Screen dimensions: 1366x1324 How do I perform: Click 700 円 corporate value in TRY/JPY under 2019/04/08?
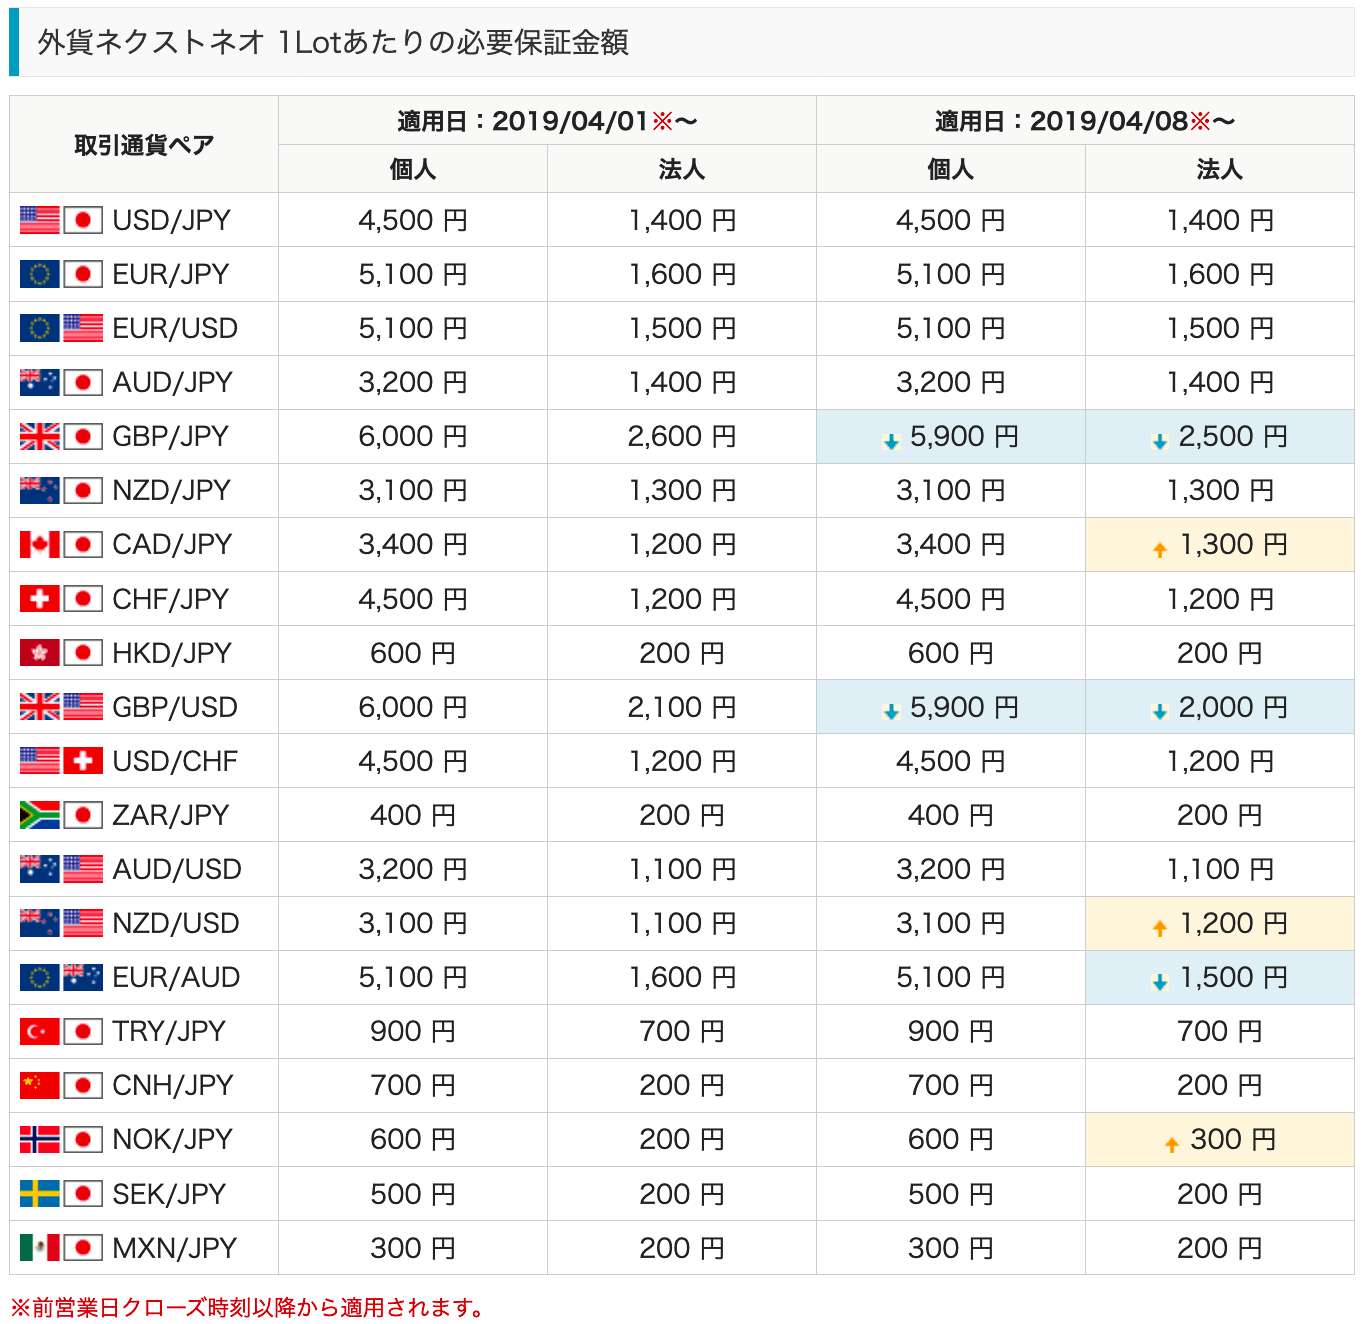click(1220, 1031)
